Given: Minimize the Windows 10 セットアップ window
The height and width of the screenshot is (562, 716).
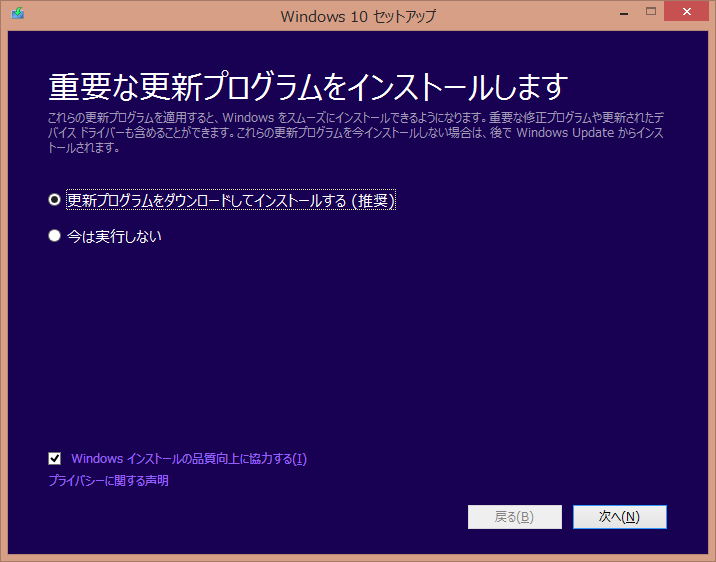Looking at the screenshot, I should [624, 13].
